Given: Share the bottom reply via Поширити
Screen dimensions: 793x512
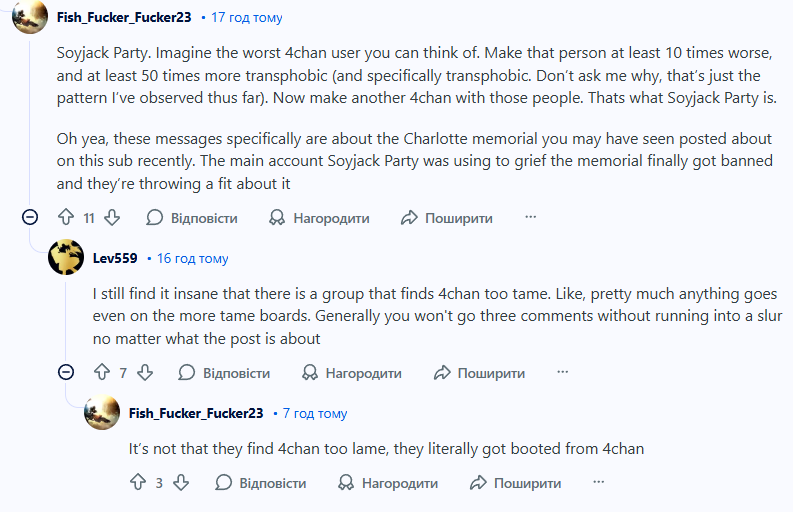Looking at the screenshot, I should (x=516, y=483).
